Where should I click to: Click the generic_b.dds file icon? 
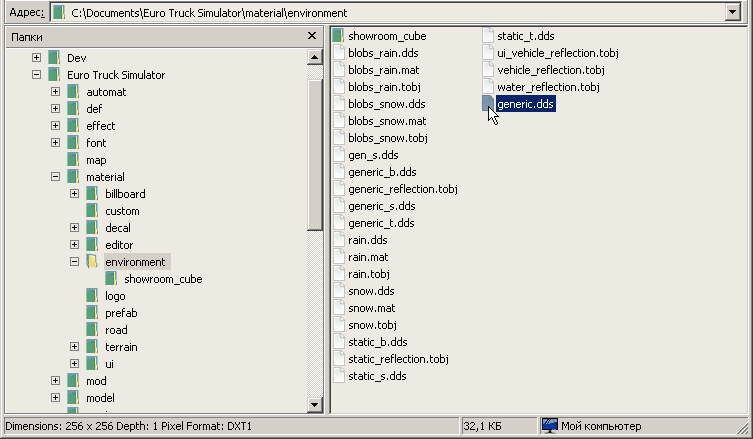[339, 172]
